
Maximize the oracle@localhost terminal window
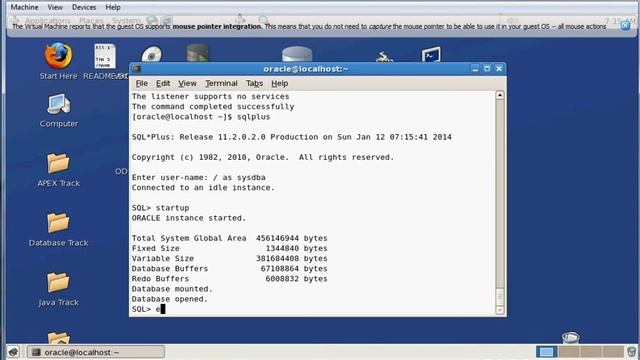pyautogui.click(x=487, y=69)
